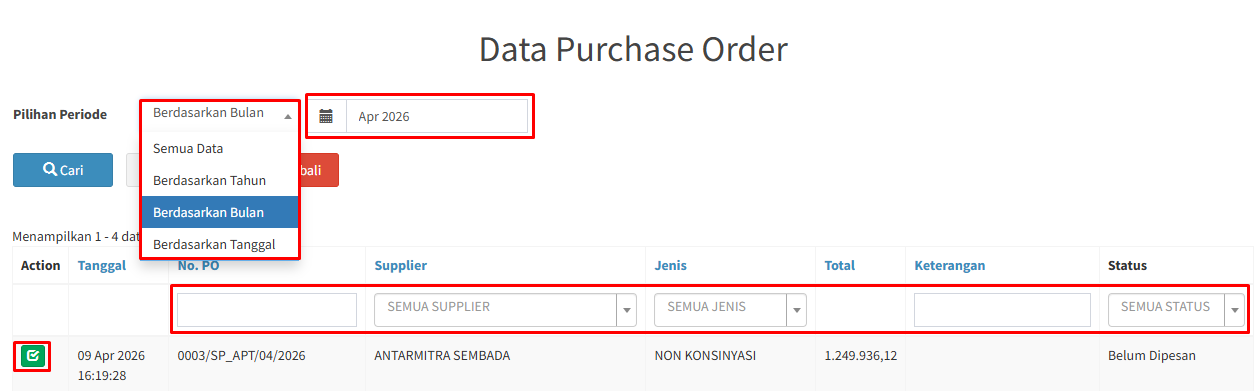
Task: Collapse the Berdasarkan Bulan dropdown arrow
Action: coord(288,115)
